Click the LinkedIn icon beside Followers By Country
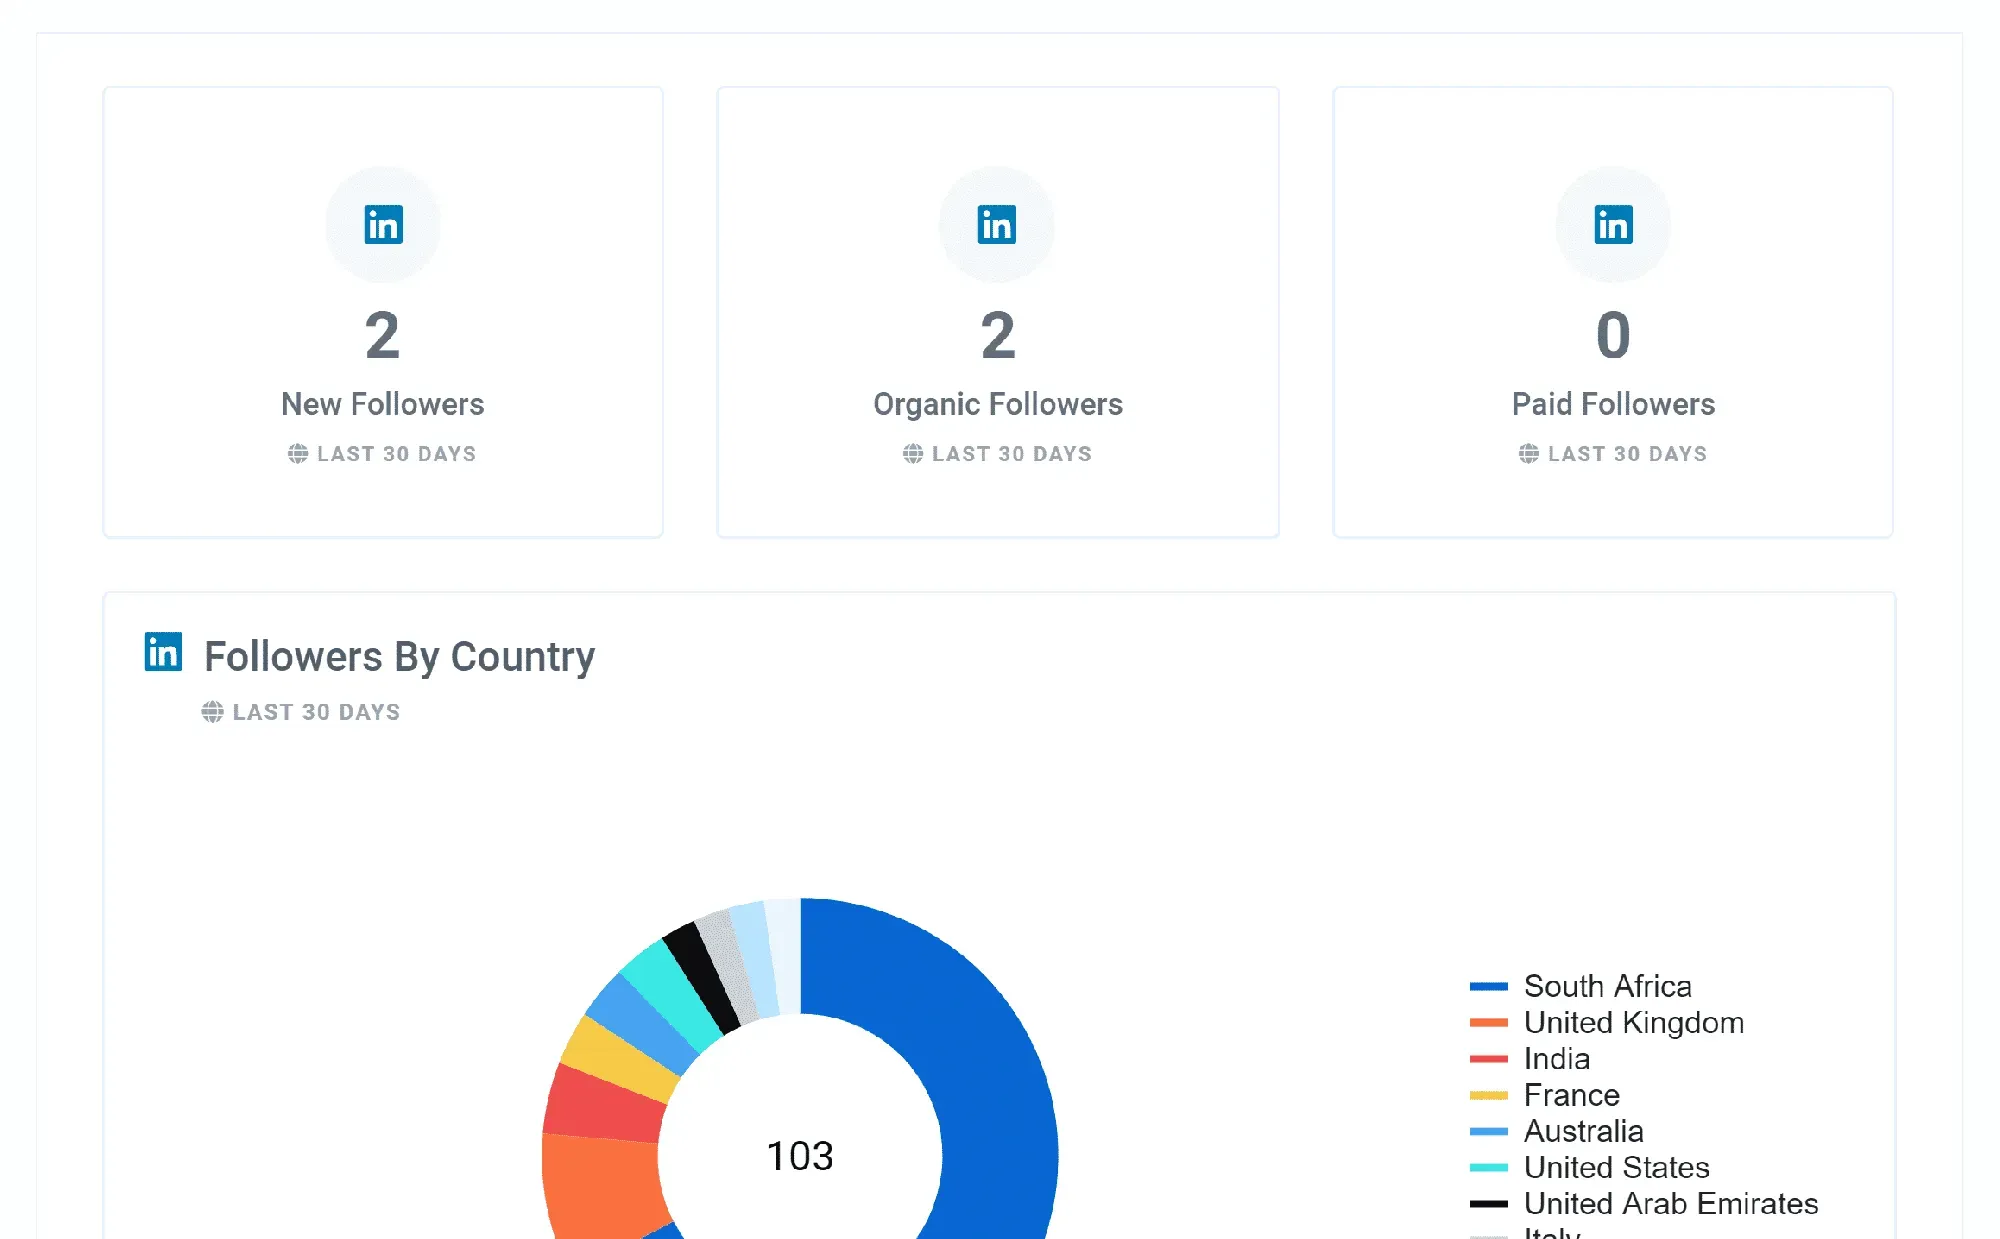This screenshot has width=2000, height=1239. (163, 652)
